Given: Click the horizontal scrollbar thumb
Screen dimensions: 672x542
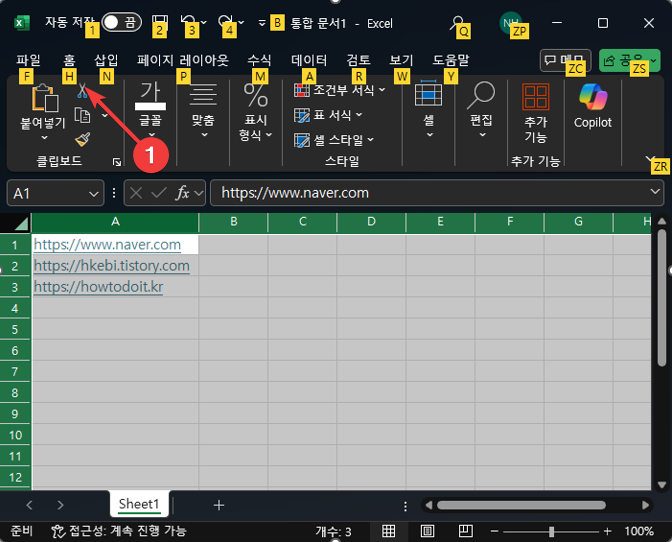Looking at the screenshot, I should [521, 506].
